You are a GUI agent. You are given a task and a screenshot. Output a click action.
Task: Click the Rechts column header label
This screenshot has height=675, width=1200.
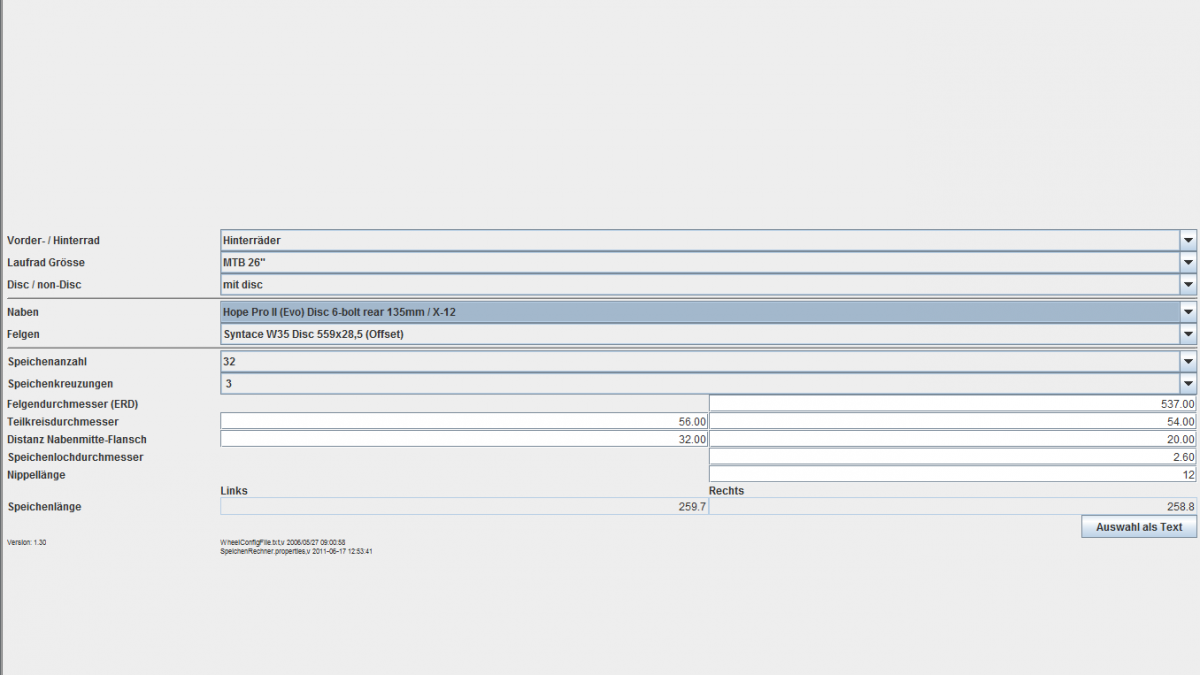(726, 491)
